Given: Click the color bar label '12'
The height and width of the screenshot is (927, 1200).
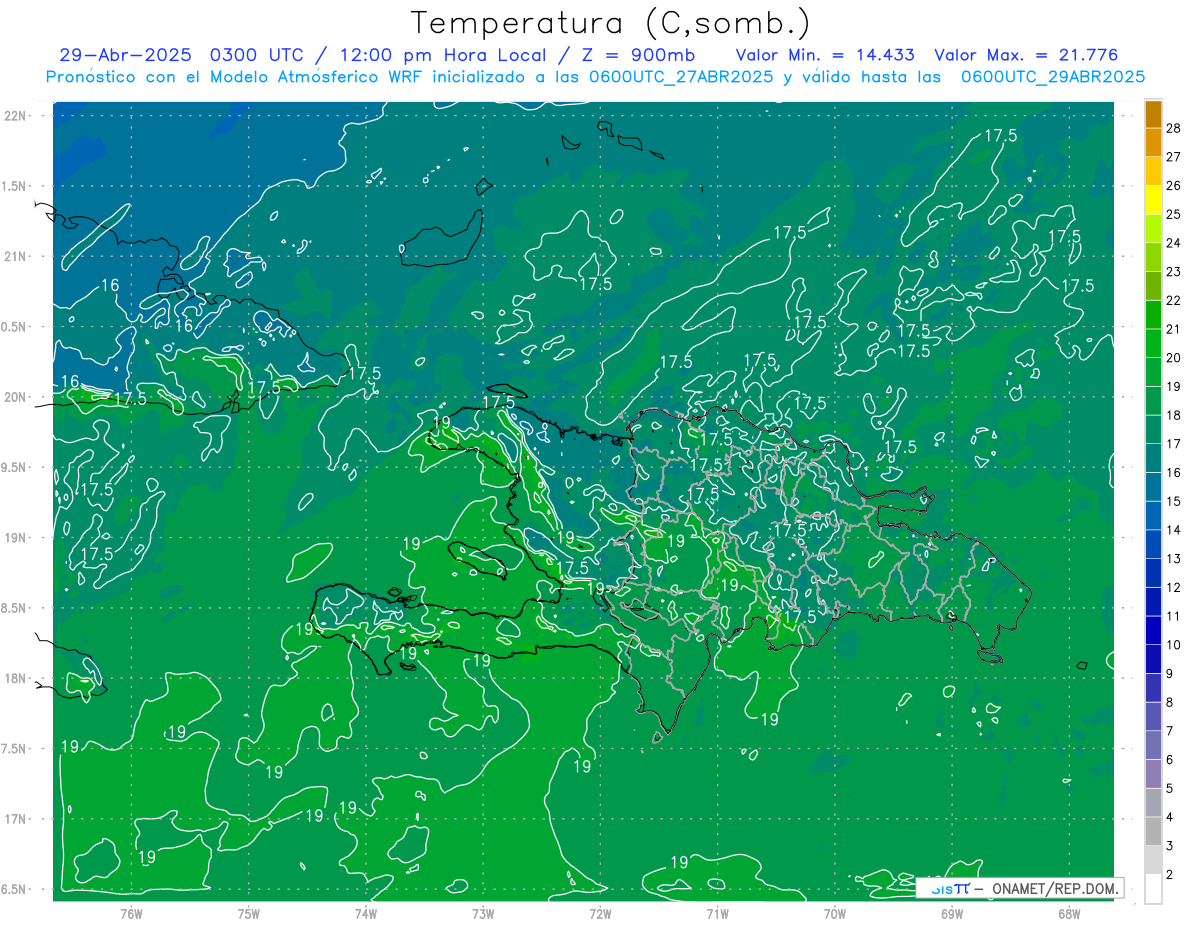Looking at the screenshot, I should [x=1174, y=588].
